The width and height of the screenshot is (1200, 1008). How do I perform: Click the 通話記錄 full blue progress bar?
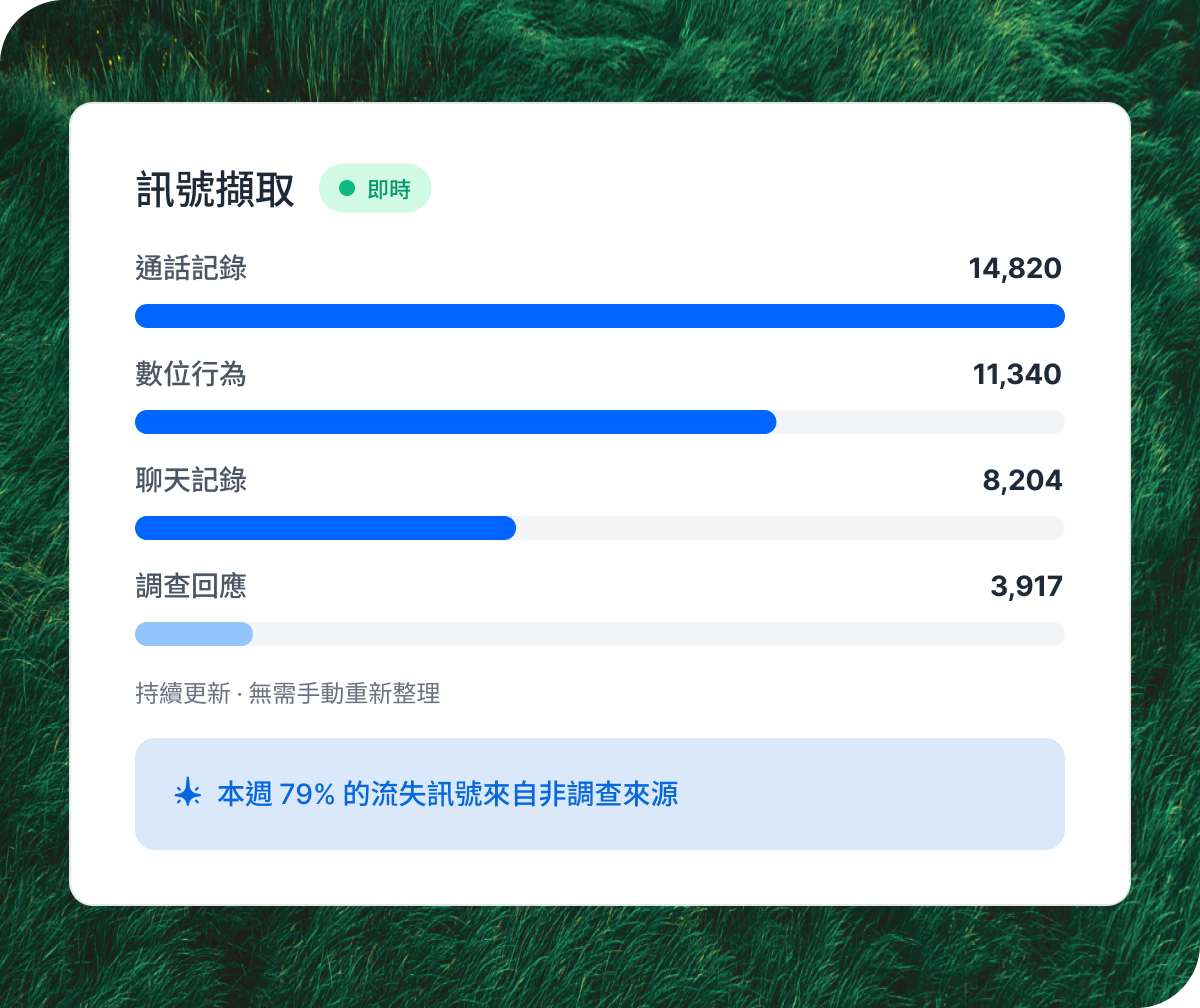[x=600, y=316]
